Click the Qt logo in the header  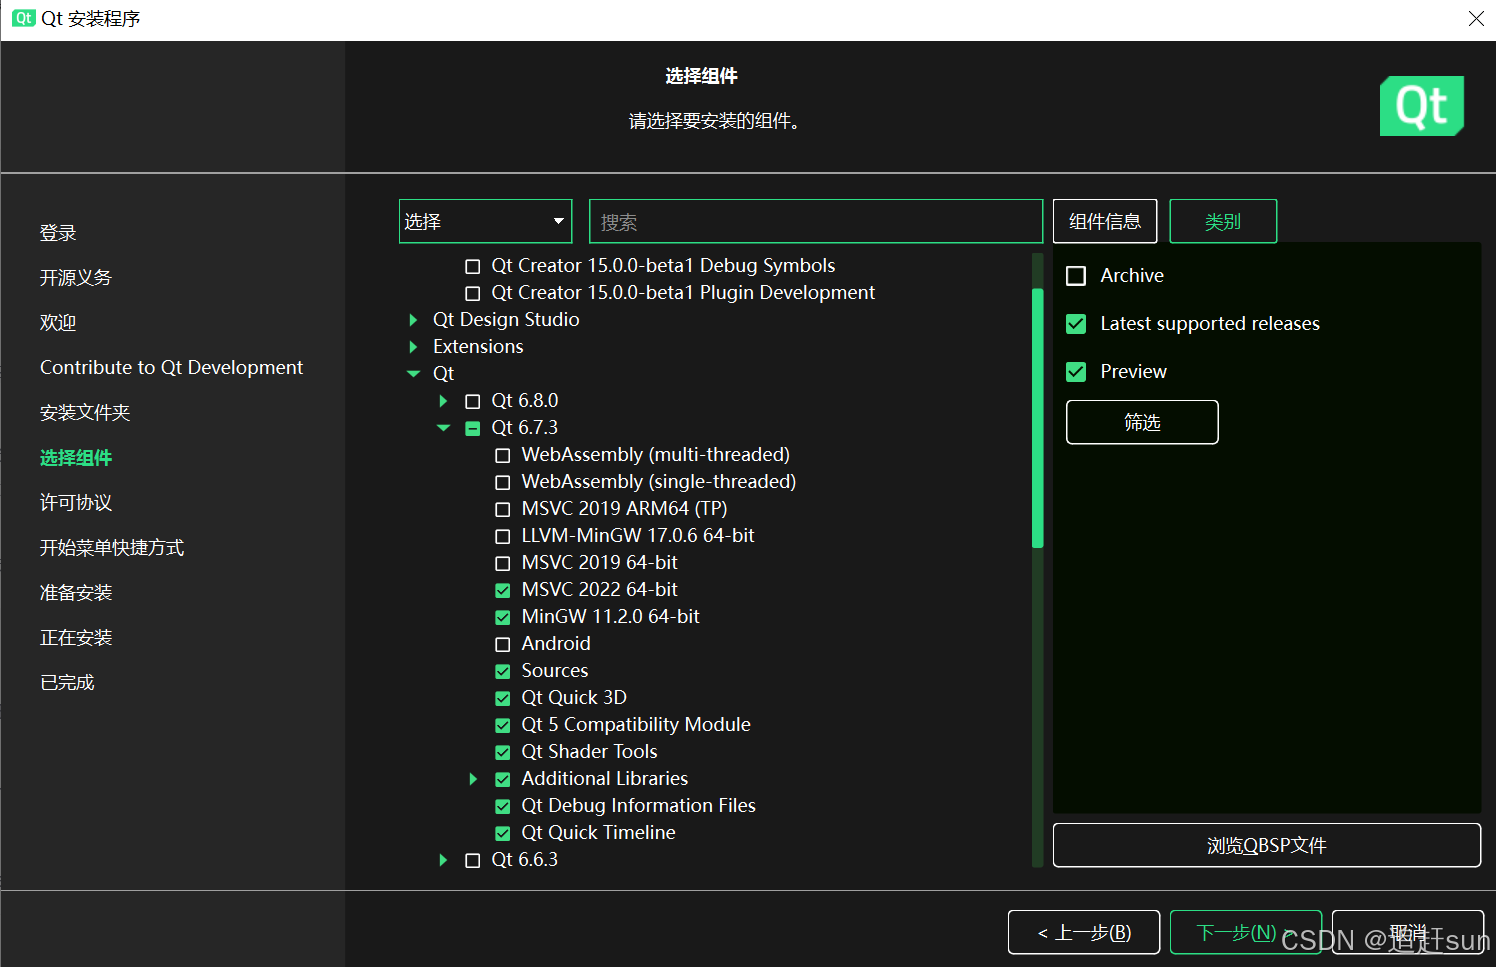pos(1421,106)
